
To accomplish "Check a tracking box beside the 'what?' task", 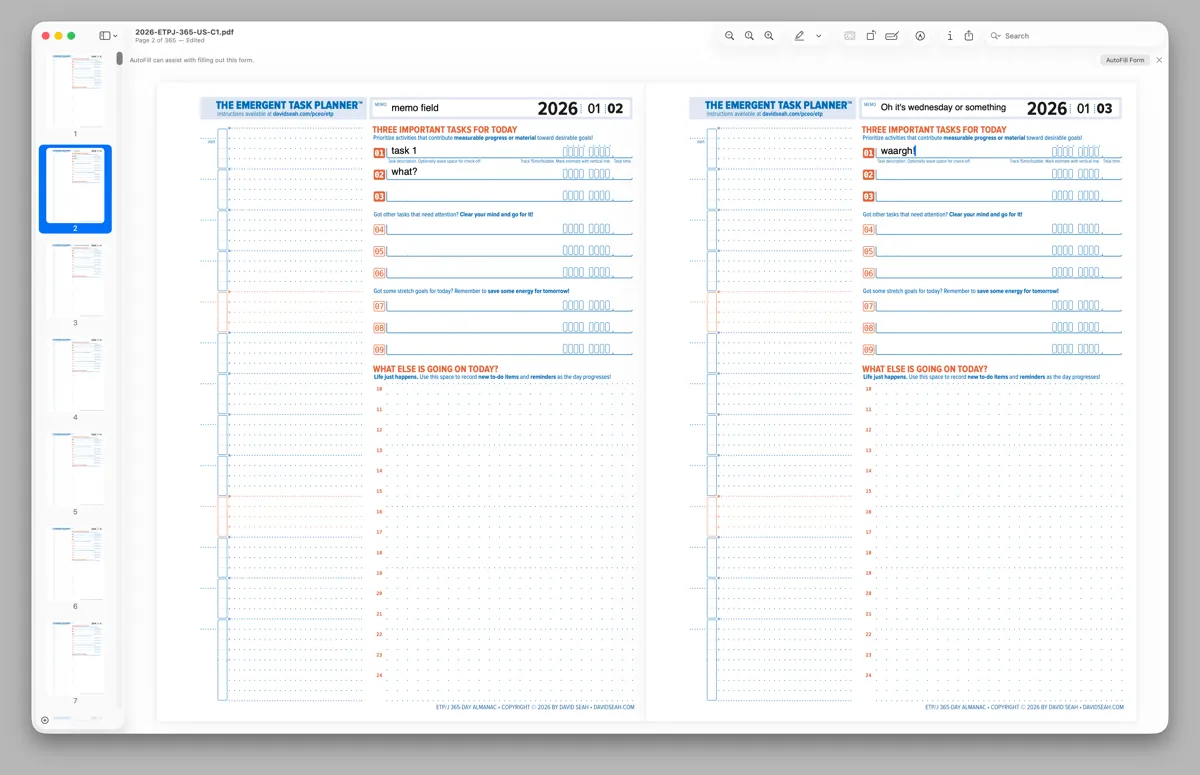I will (566, 174).
